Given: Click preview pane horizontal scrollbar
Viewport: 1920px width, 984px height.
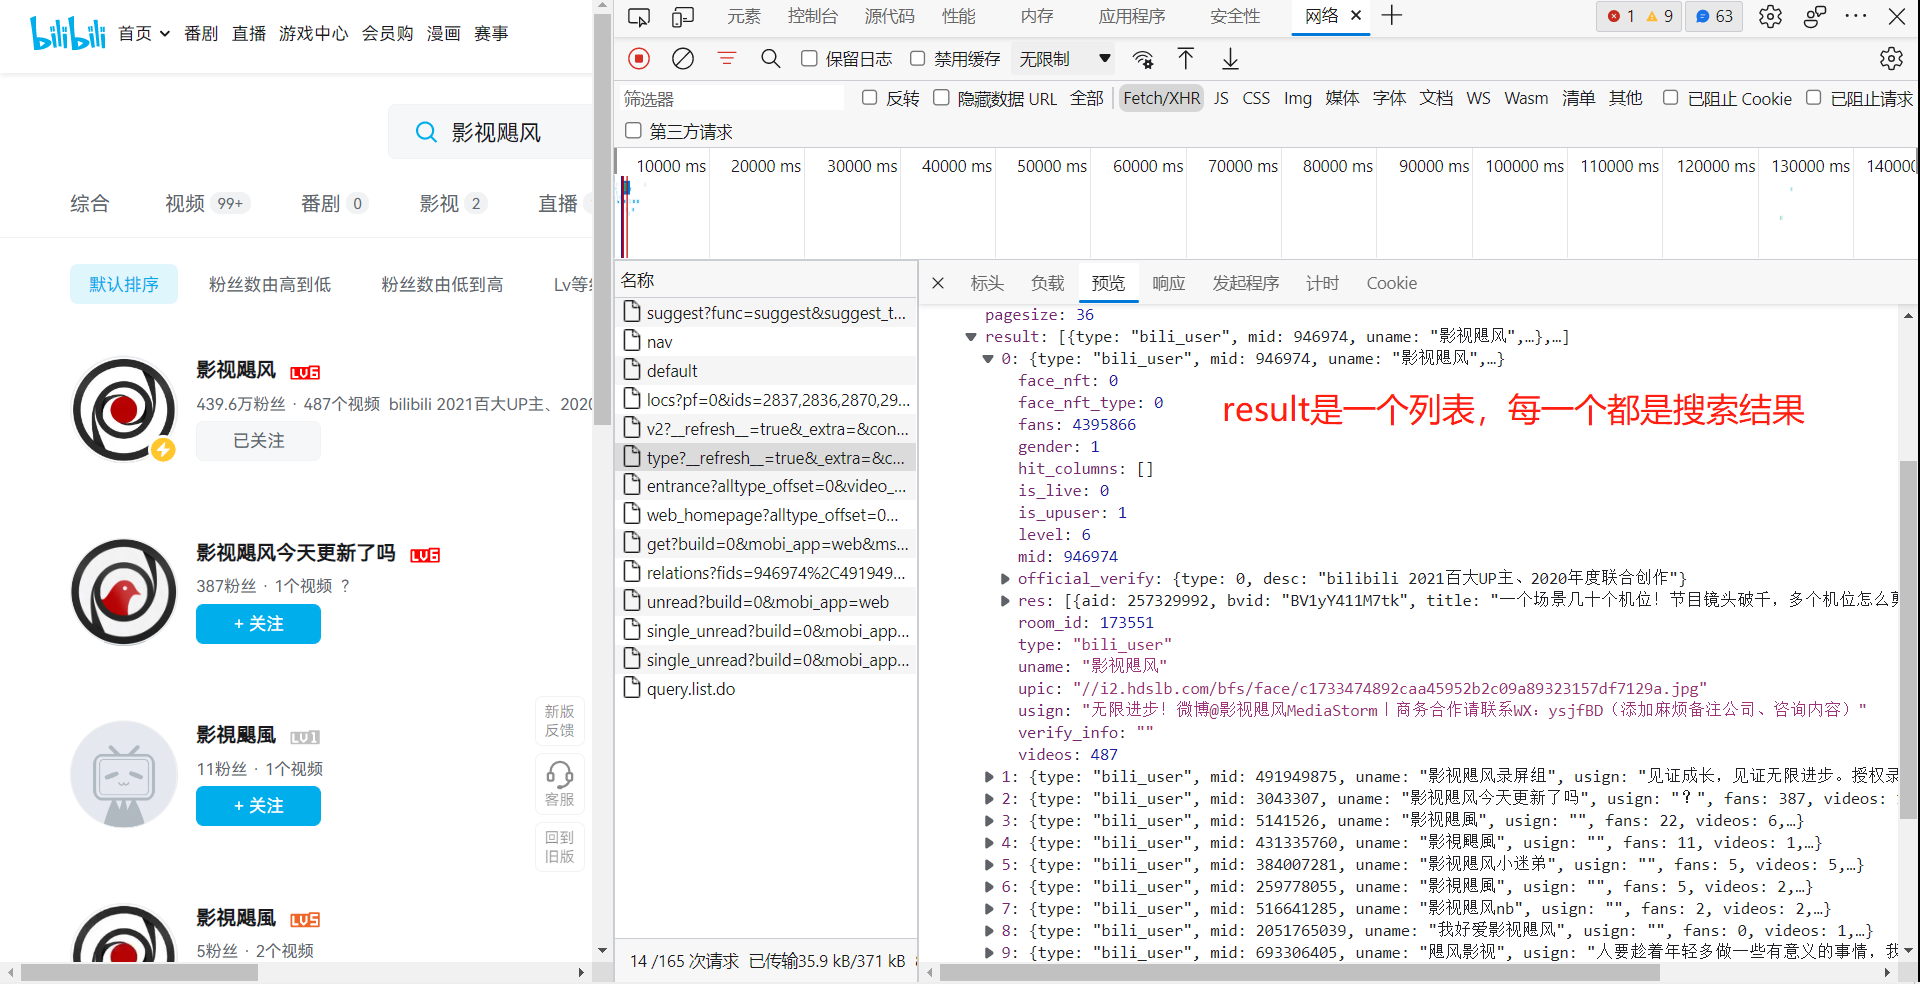Looking at the screenshot, I should tap(1300, 972).
